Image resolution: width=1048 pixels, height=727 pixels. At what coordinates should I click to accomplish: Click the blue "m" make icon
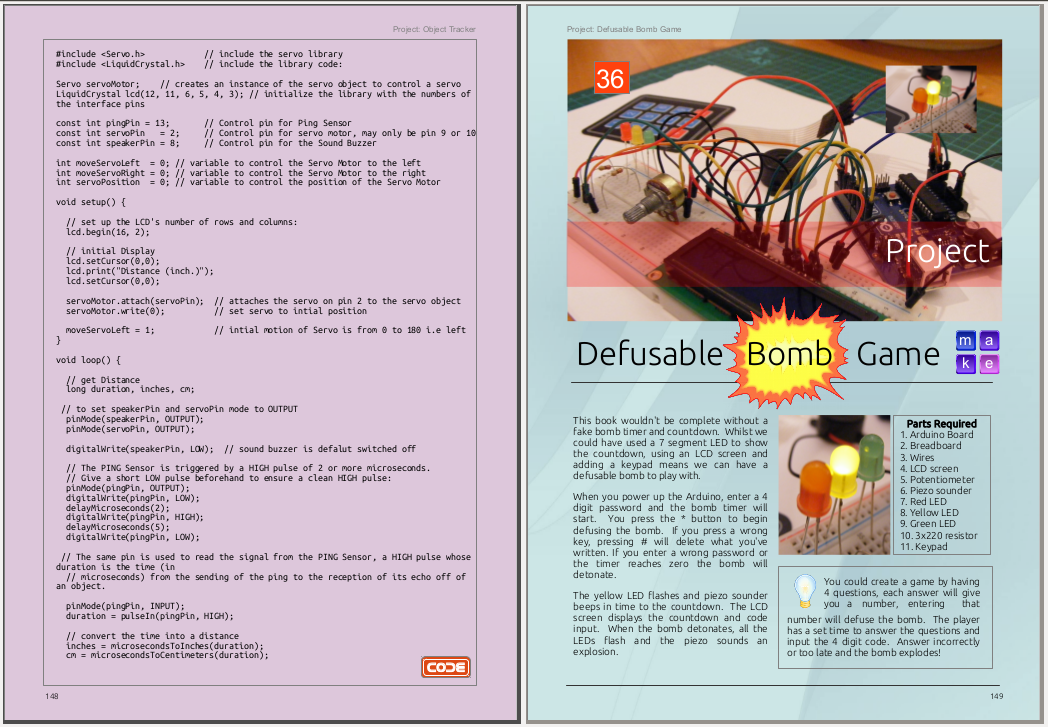[964, 341]
